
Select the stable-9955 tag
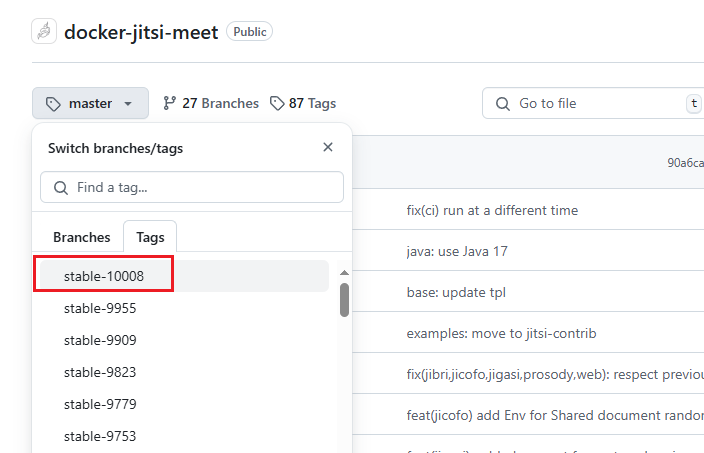click(184, 308)
